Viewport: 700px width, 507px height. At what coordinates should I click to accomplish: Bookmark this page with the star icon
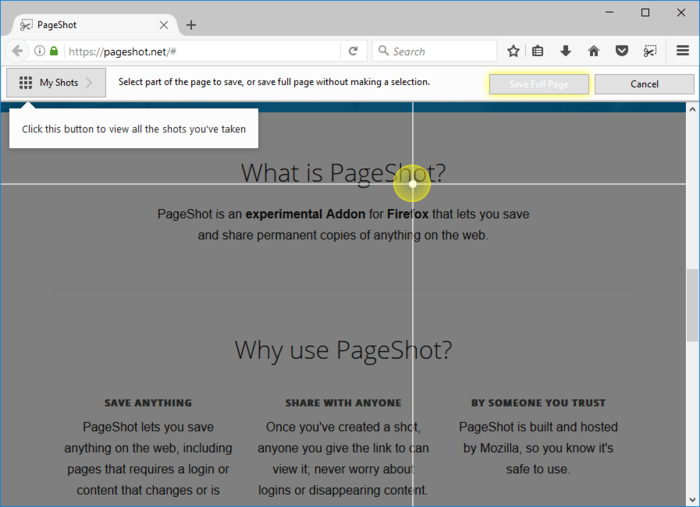click(x=513, y=51)
